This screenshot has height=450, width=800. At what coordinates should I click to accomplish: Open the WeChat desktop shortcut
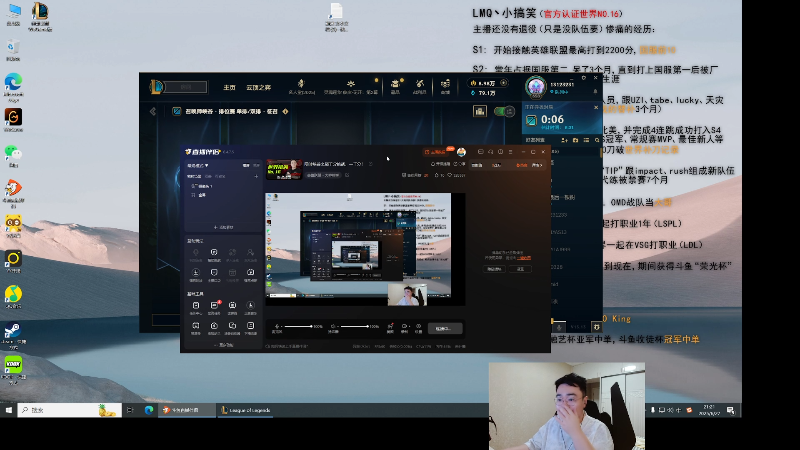pos(13,156)
